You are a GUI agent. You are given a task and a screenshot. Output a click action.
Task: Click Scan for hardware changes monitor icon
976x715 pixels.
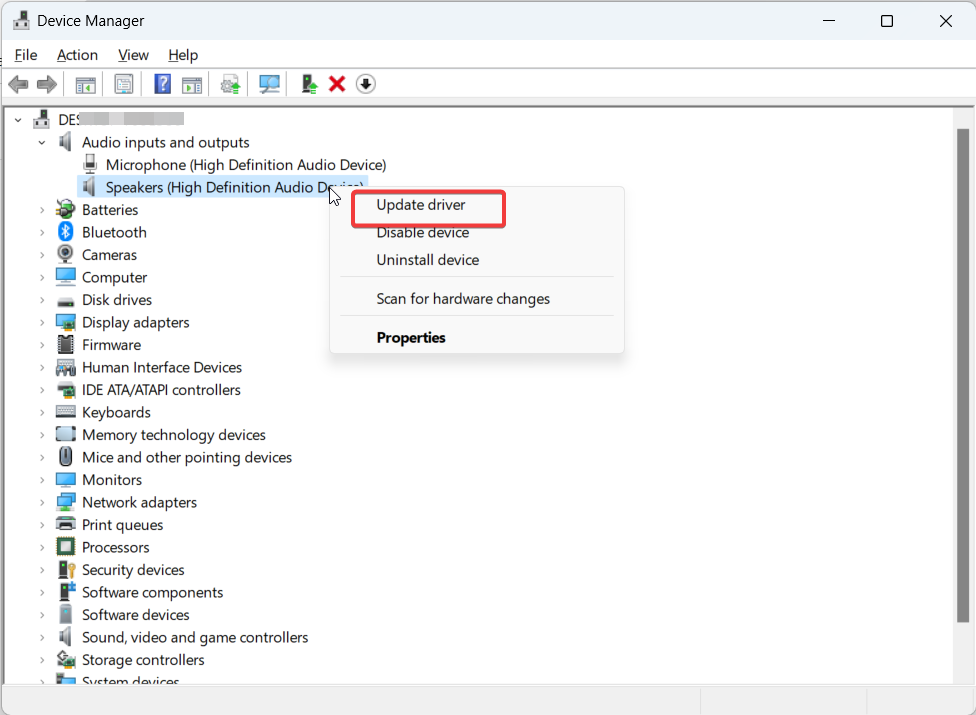pos(269,84)
